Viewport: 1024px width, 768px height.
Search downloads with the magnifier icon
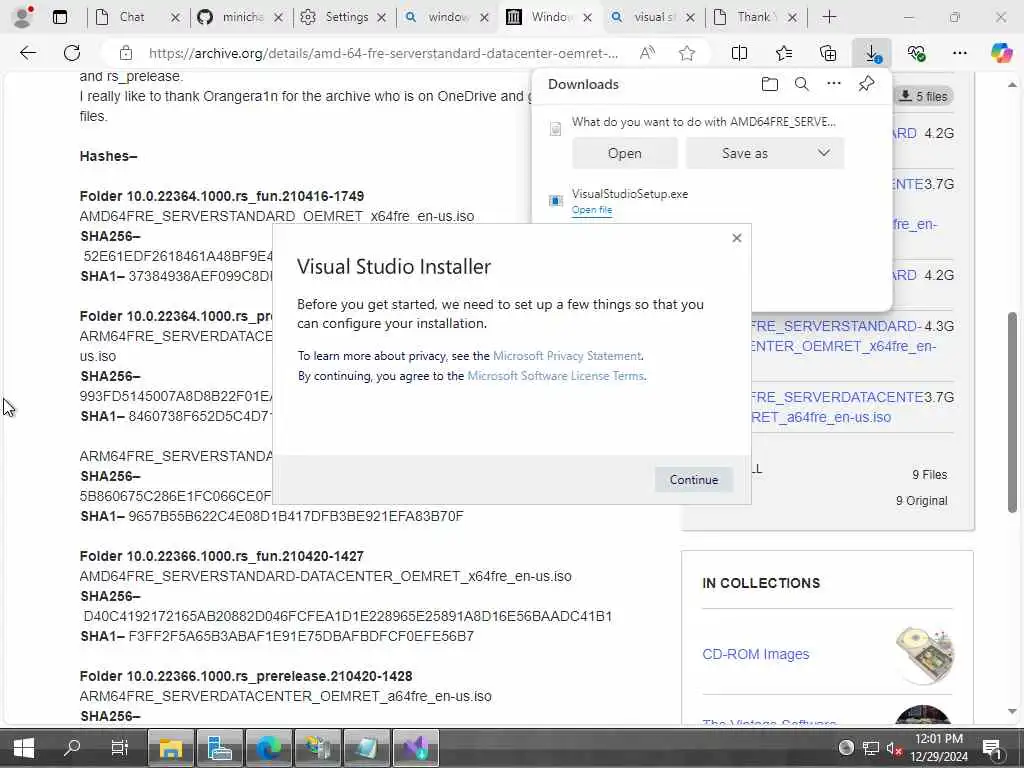tap(802, 84)
